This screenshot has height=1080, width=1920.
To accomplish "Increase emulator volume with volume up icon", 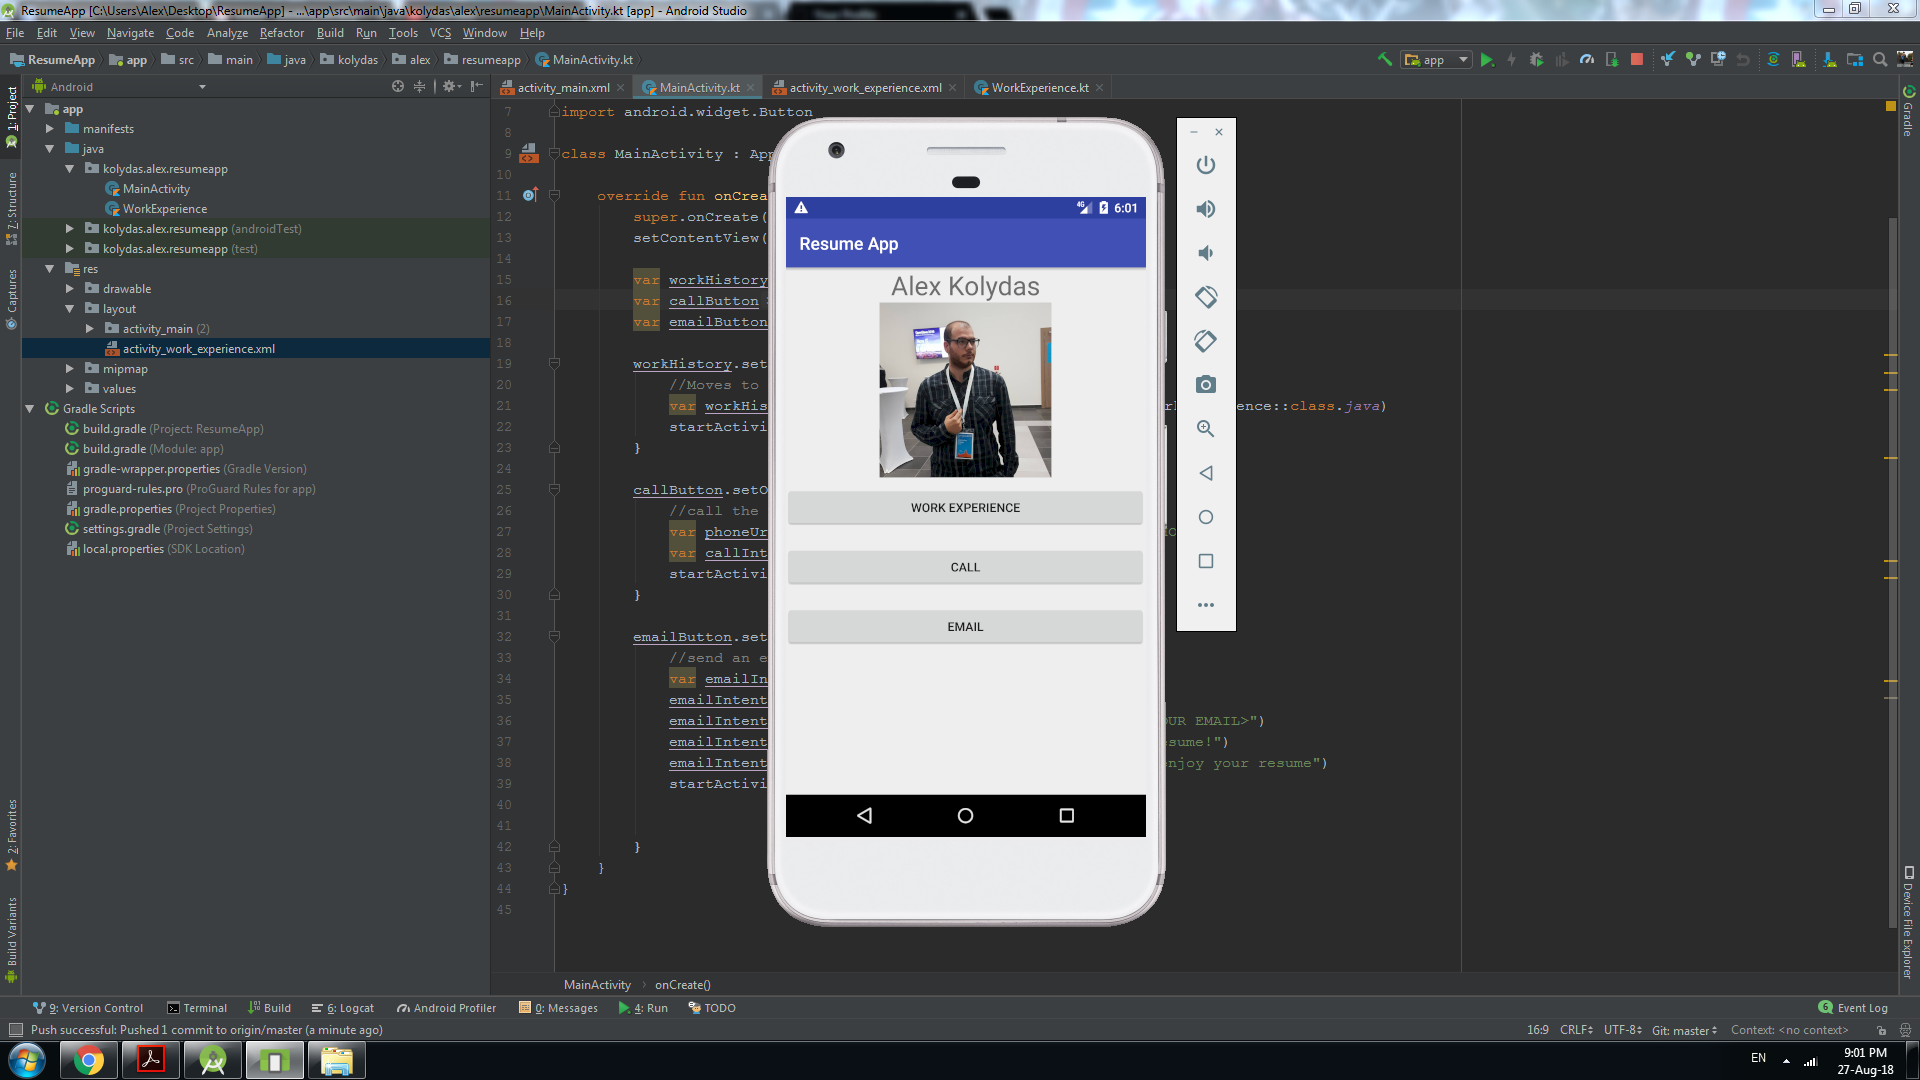I will 1205,209.
